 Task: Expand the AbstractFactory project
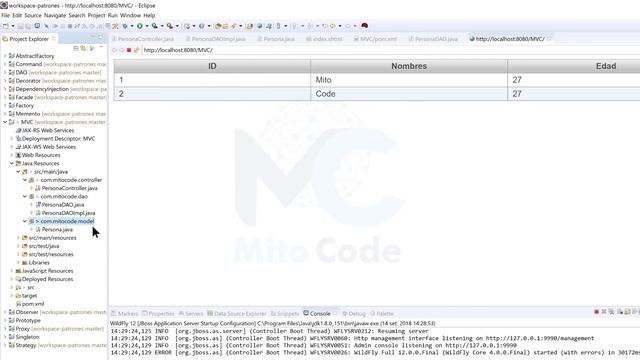click(x=5, y=56)
